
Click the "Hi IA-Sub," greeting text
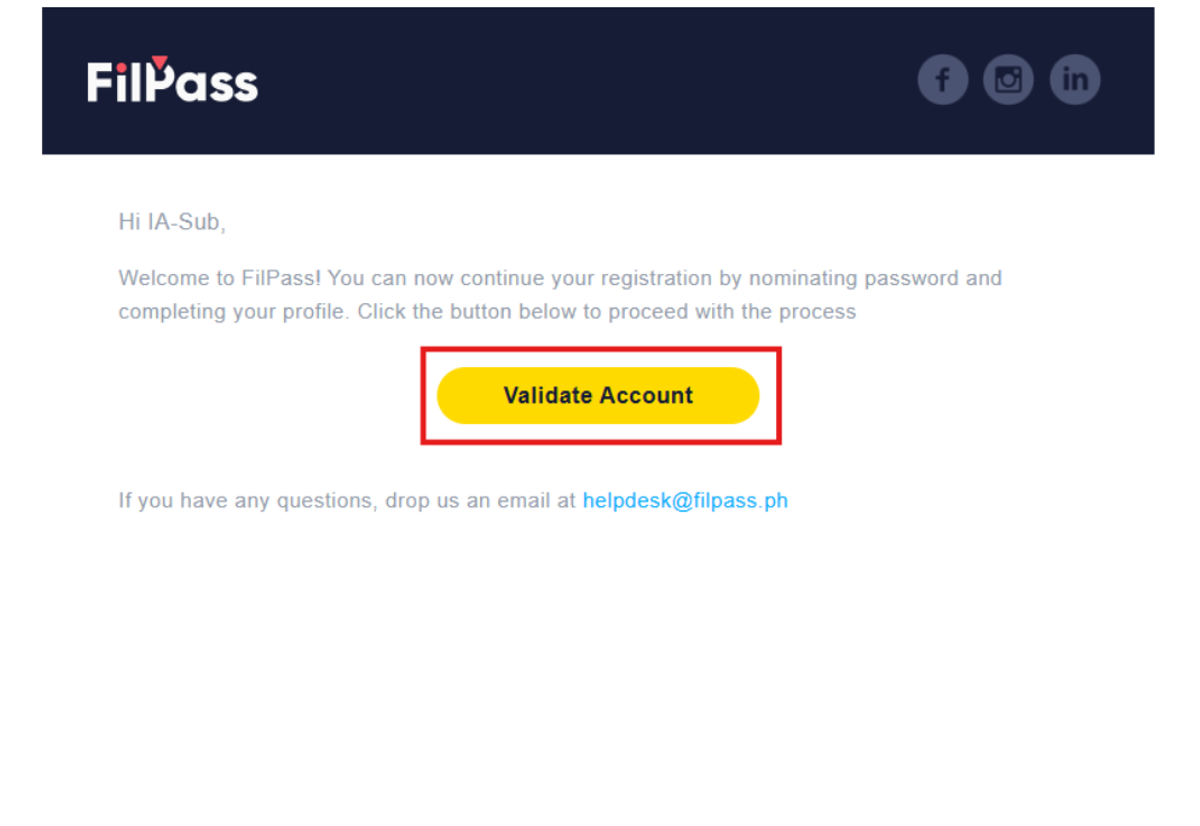[172, 222]
